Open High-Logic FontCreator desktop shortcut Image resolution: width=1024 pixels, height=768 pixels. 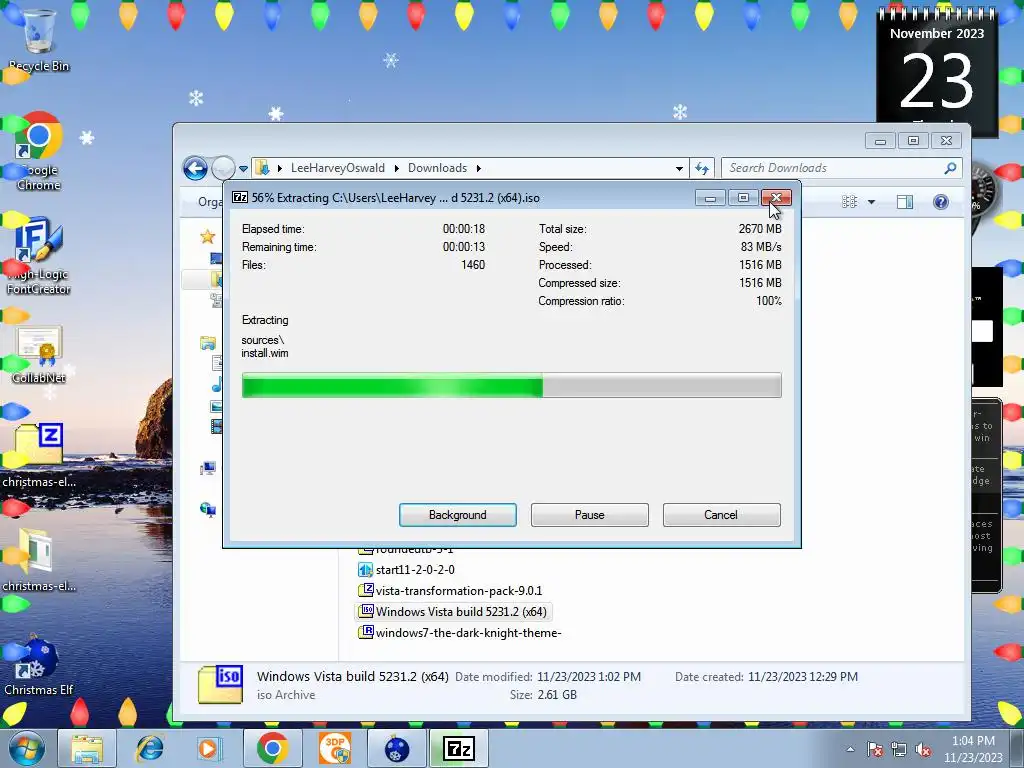(x=39, y=256)
